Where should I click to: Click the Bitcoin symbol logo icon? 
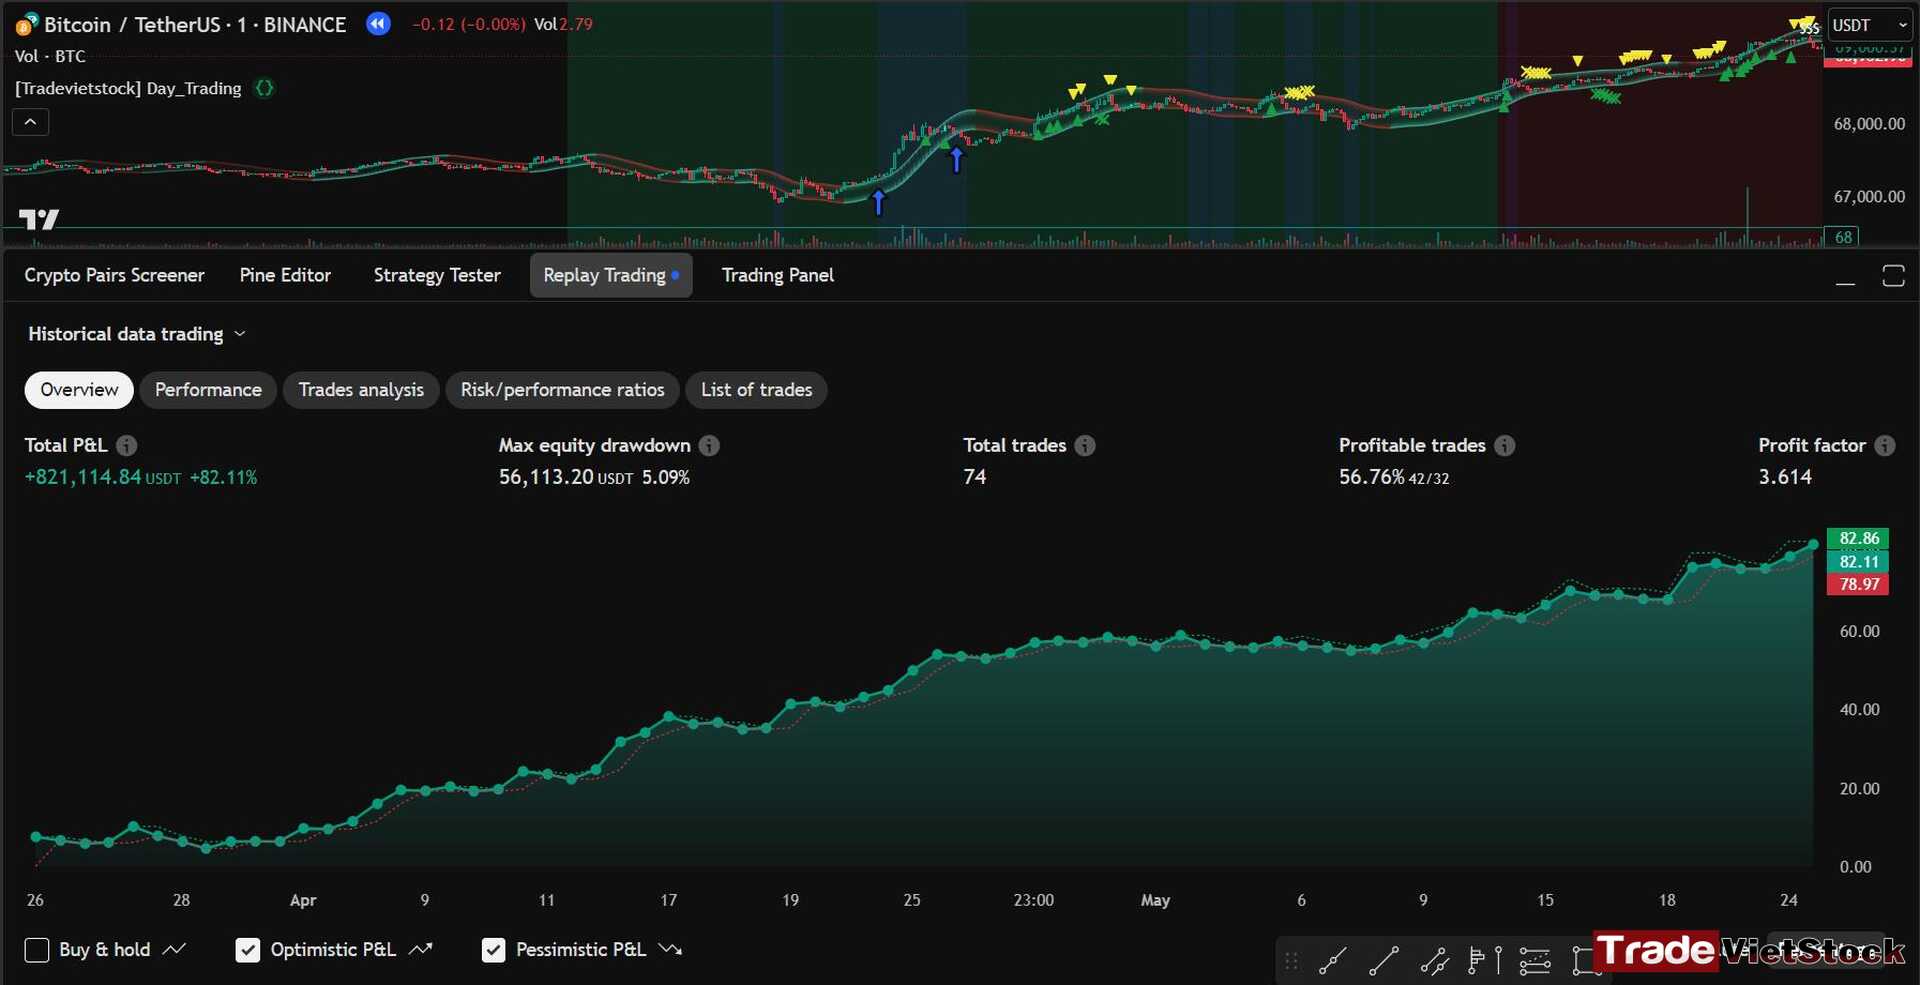[x=26, y=24]
